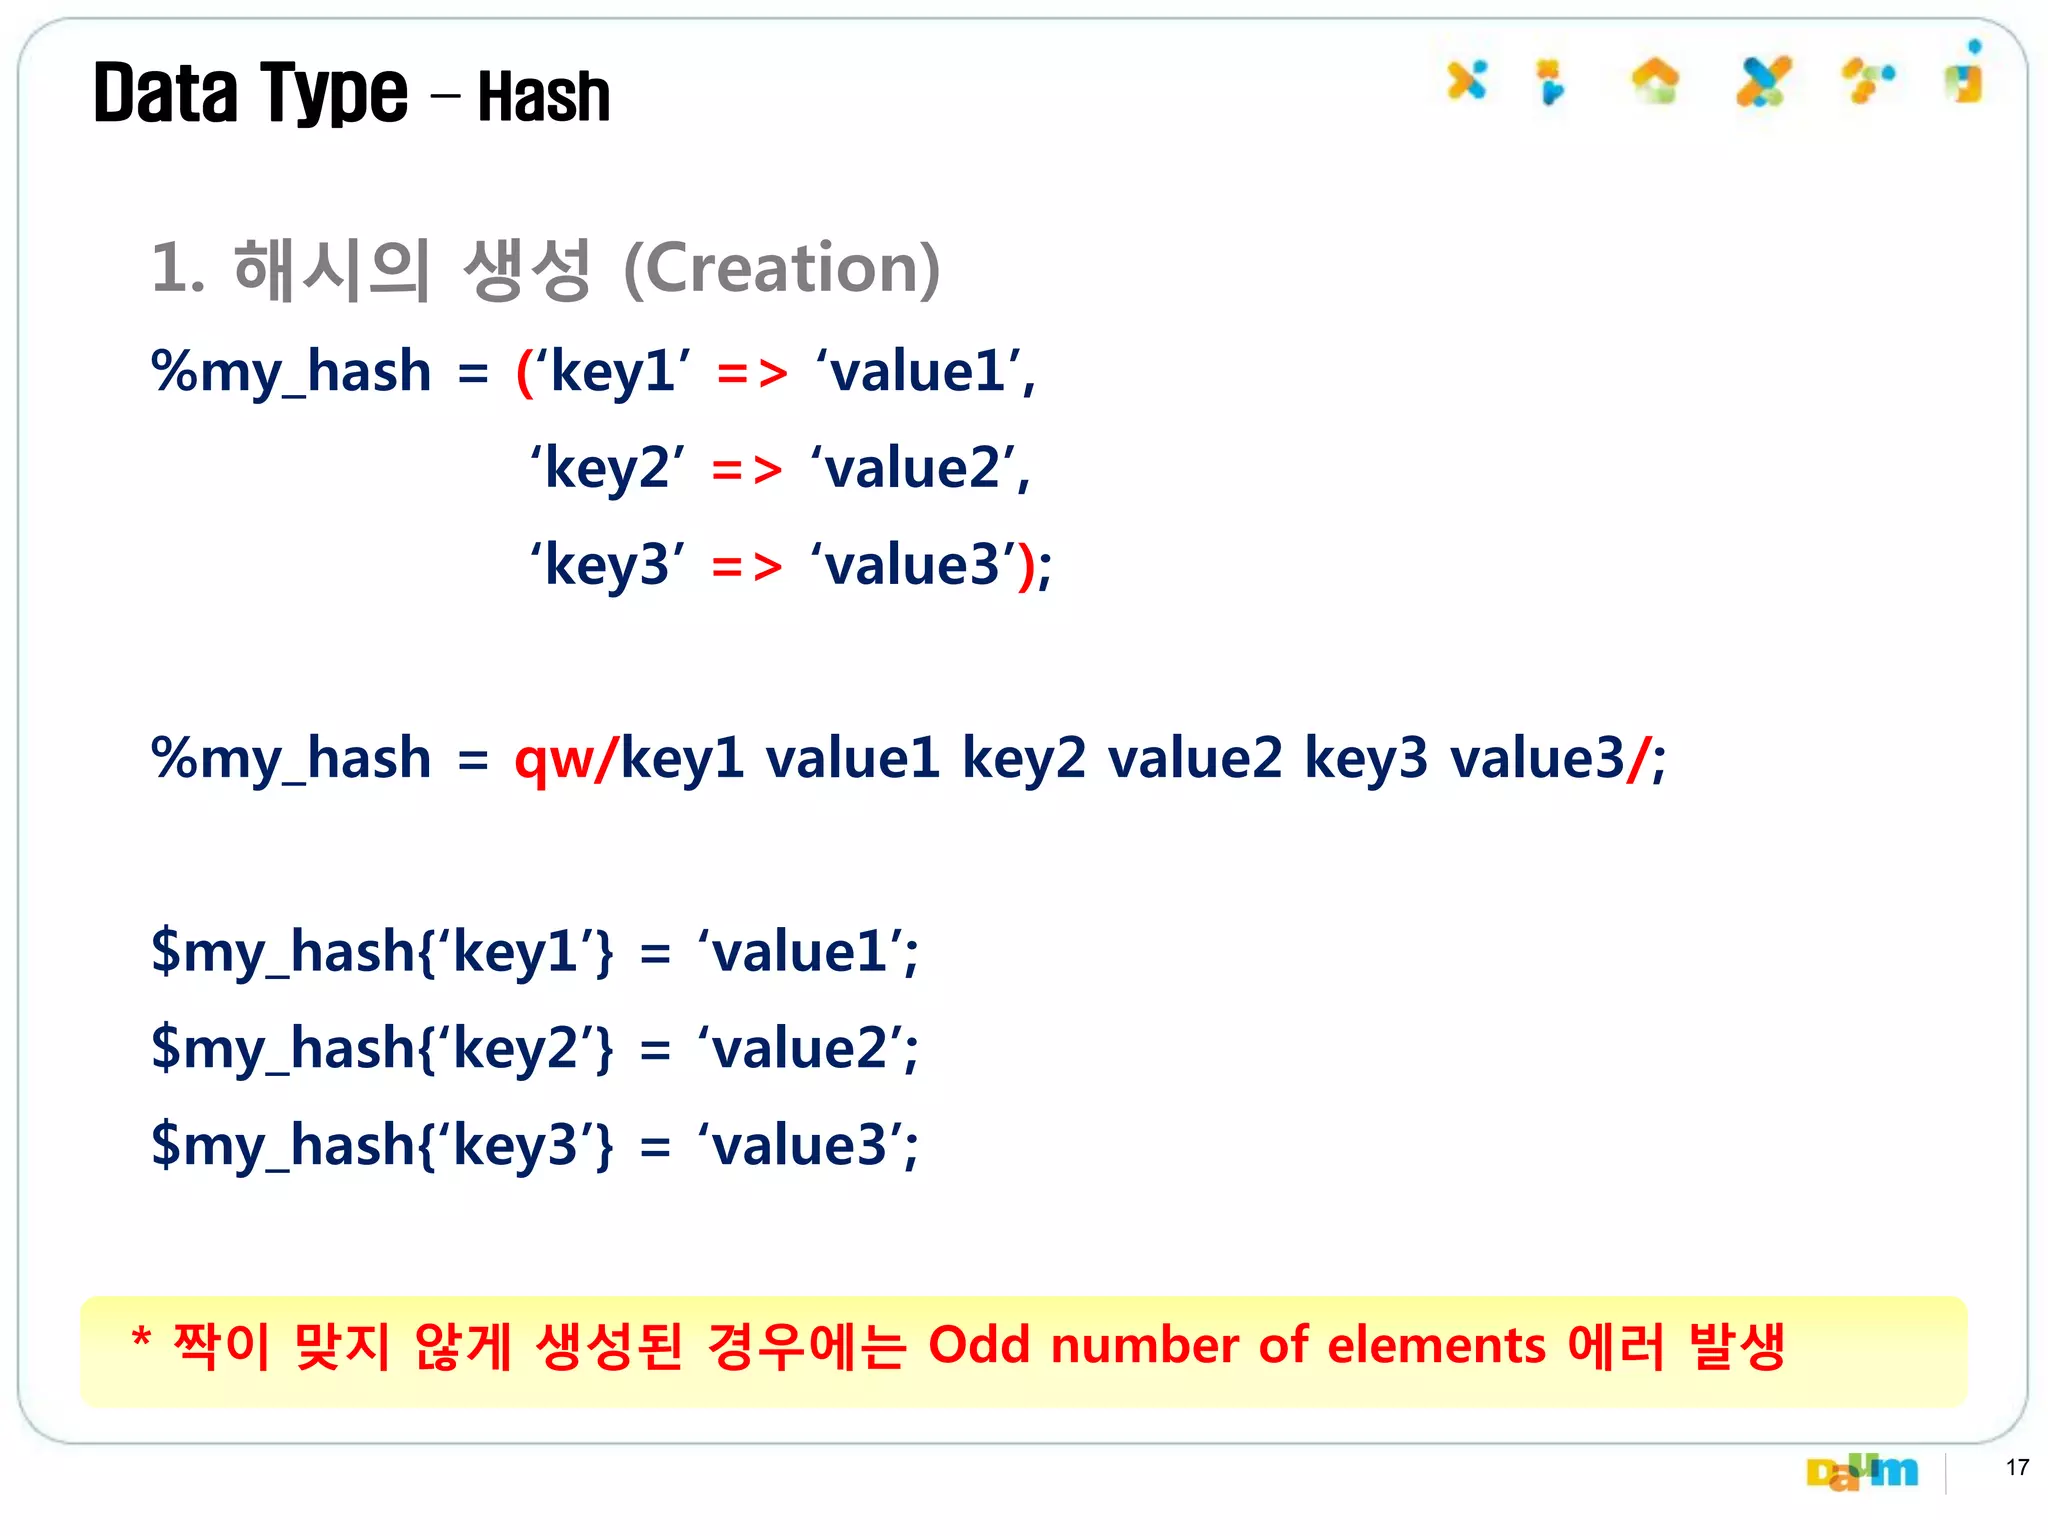Click the icon with blue dot on top
The image size is (2048, 1536).
tap(1965, 71)
